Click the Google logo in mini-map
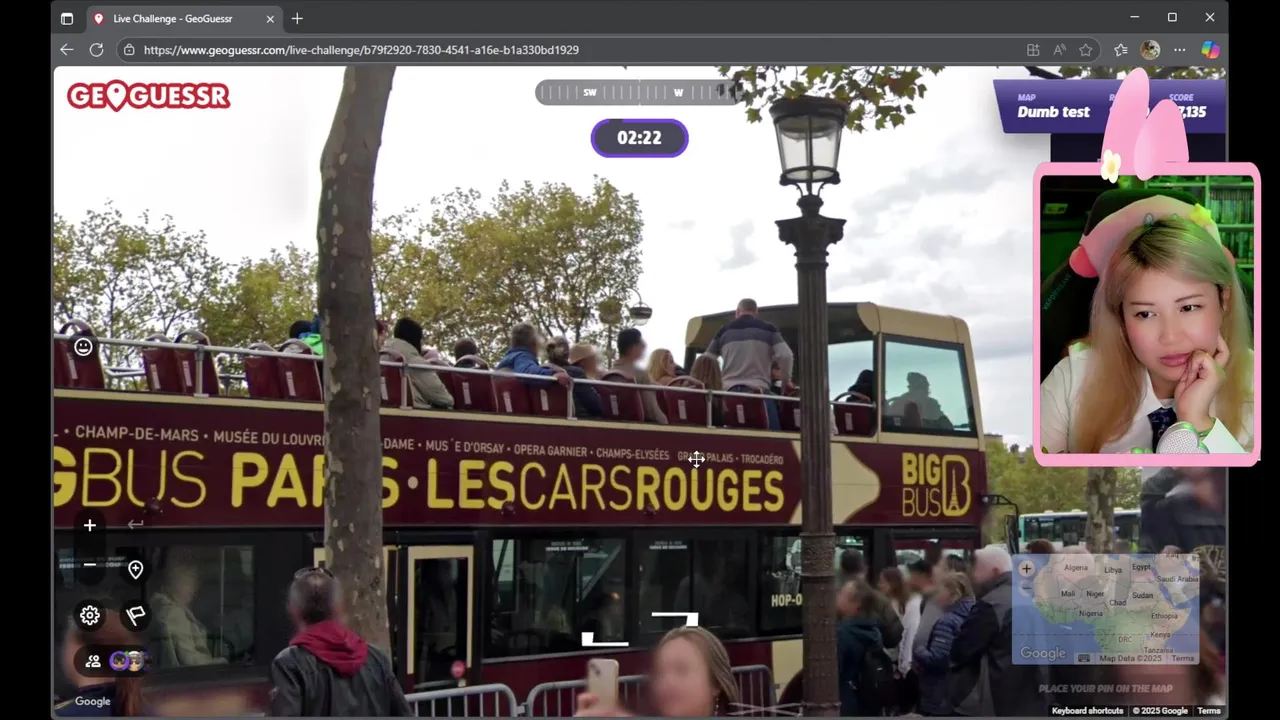The image size is (1280, 720). [x=1043, y=653]
